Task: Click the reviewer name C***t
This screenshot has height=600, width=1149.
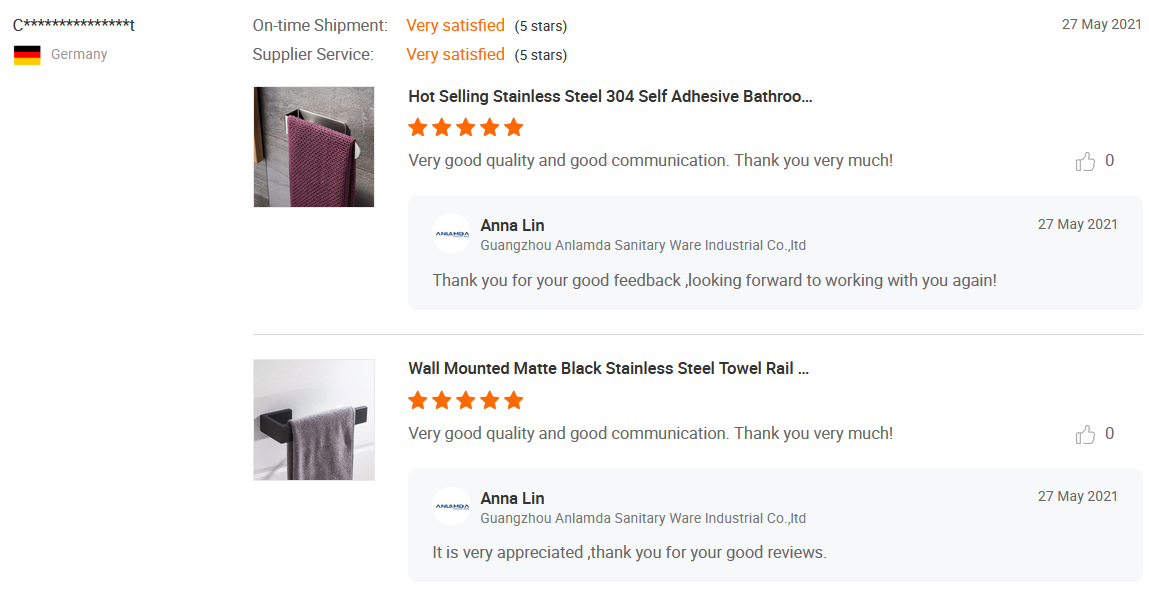Action: tap(74, 25)
